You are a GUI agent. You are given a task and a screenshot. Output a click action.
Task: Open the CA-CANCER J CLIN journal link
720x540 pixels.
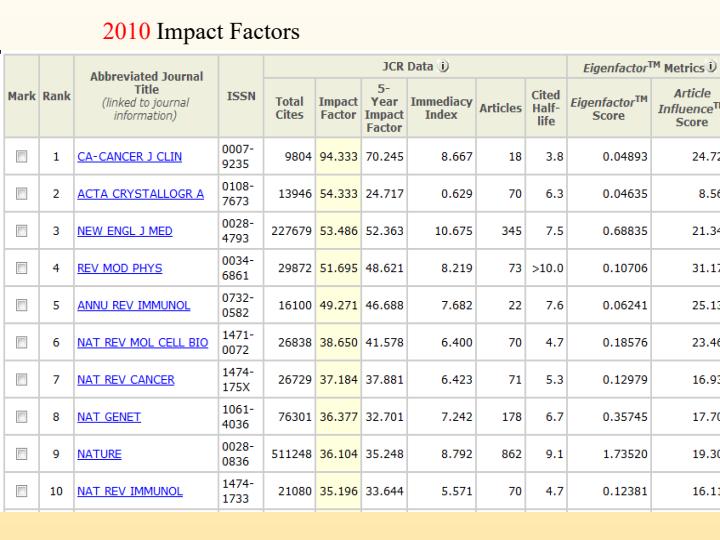[129, 157]
